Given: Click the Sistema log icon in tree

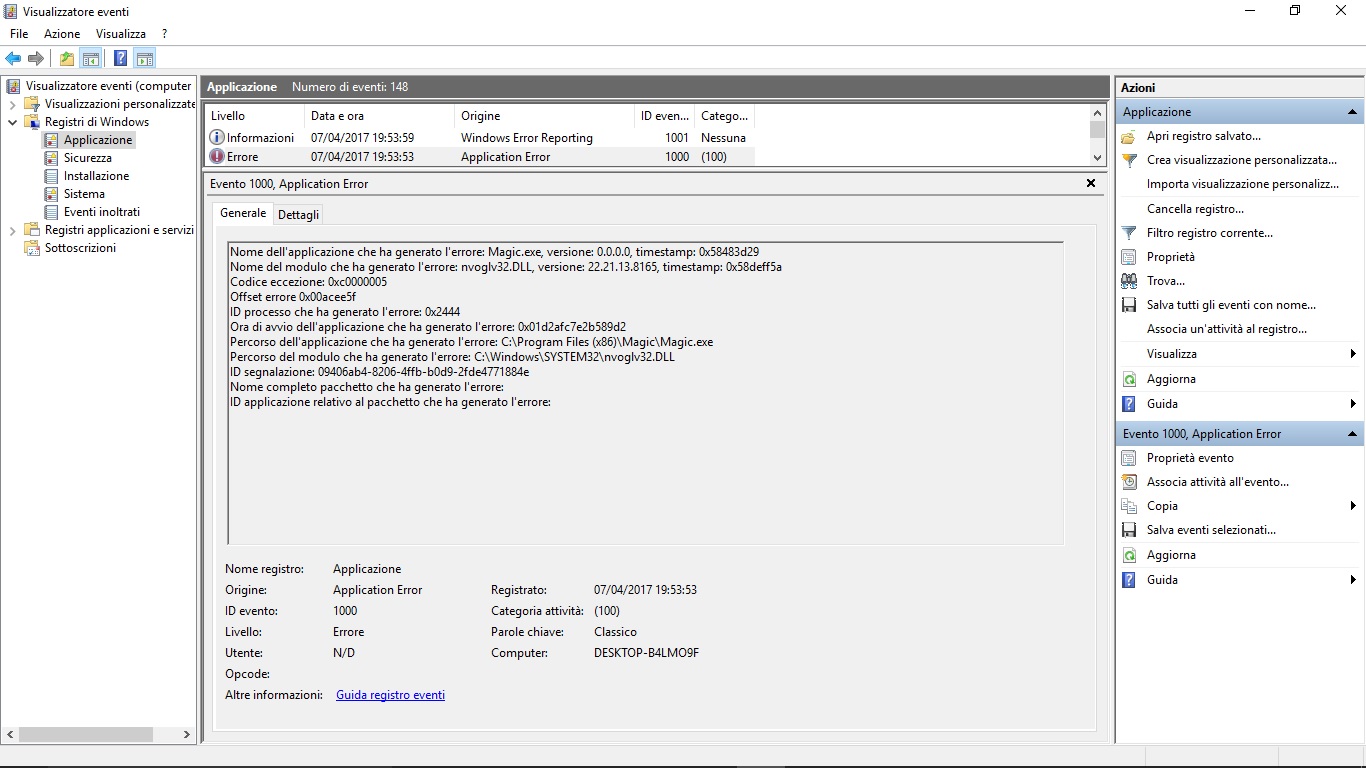Looking at the screenshot, I should 51,194.
